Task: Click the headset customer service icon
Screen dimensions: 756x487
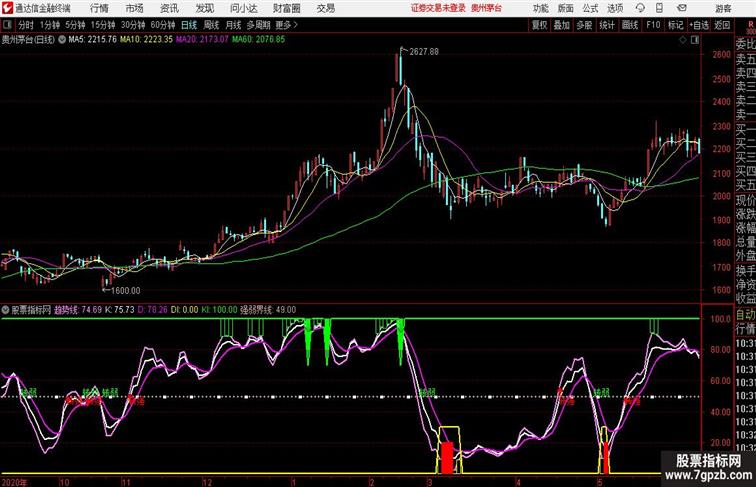Action: tap(640, 8)
